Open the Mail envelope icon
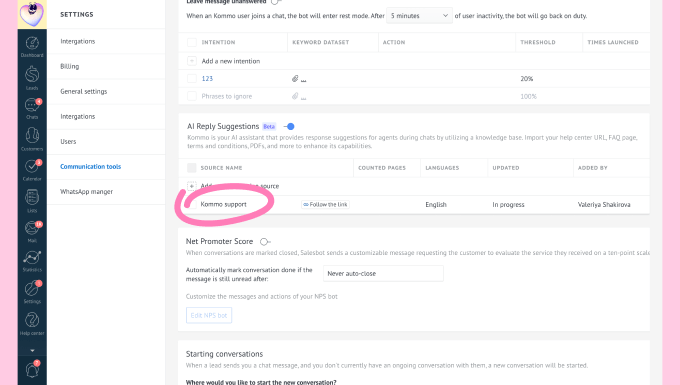The image size is (680, 385). pyautogui.click(x=32, y=228)
